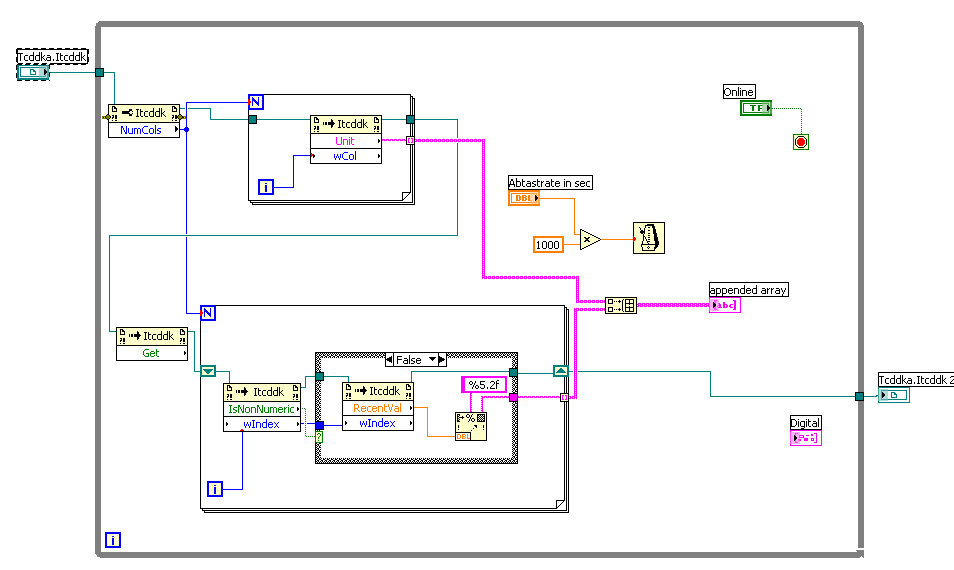The width and height of the screenshot is (954, 570).
Task: Select the Format Into String function
Action: (470, 426)
